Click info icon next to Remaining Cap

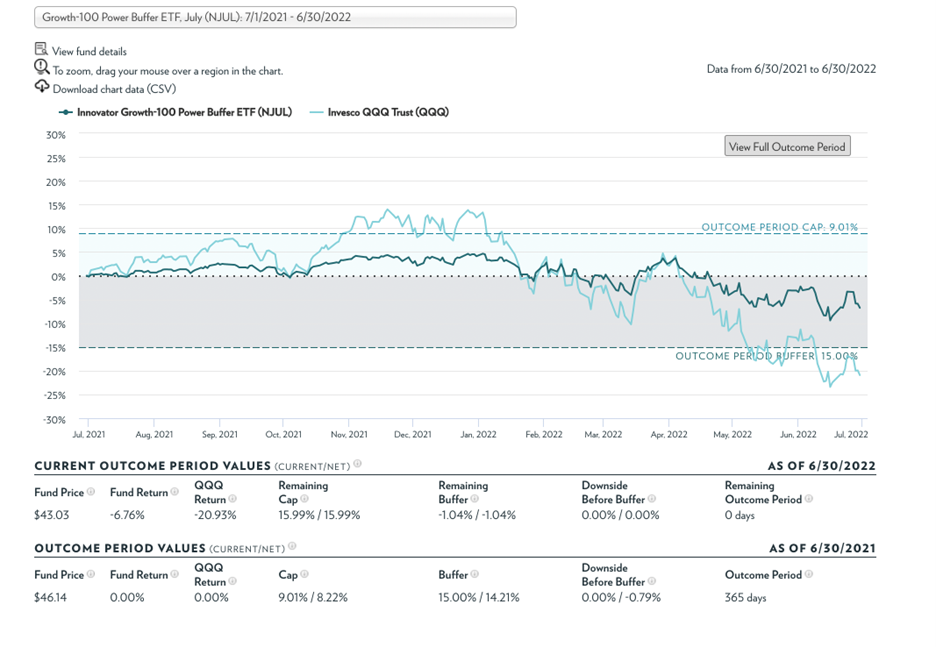[304, 498]
